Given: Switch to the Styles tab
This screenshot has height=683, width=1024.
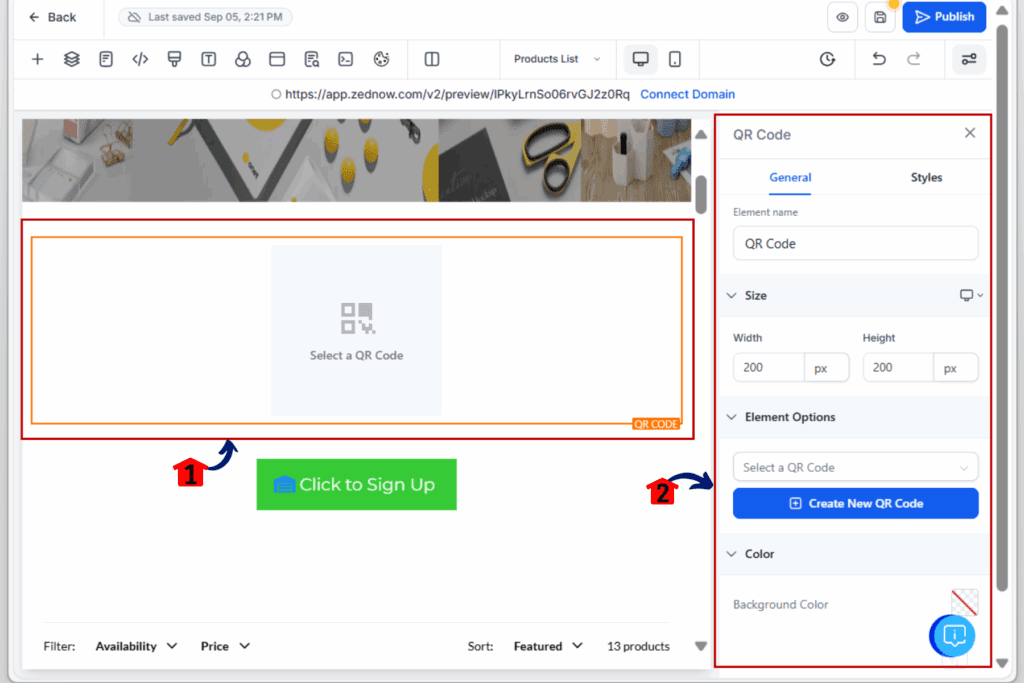Looking at the screenshot, I should [x=926, y=178].
